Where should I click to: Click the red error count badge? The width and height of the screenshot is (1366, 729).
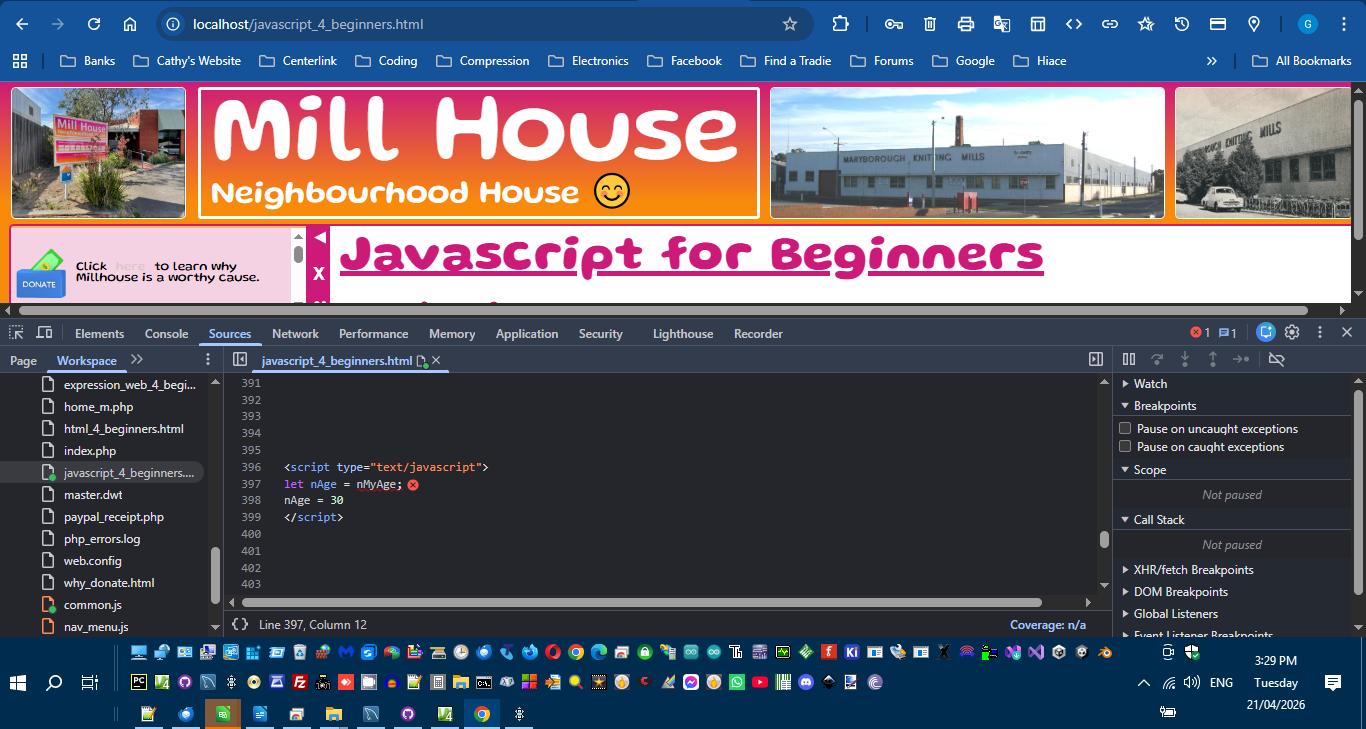[1200, 333]
